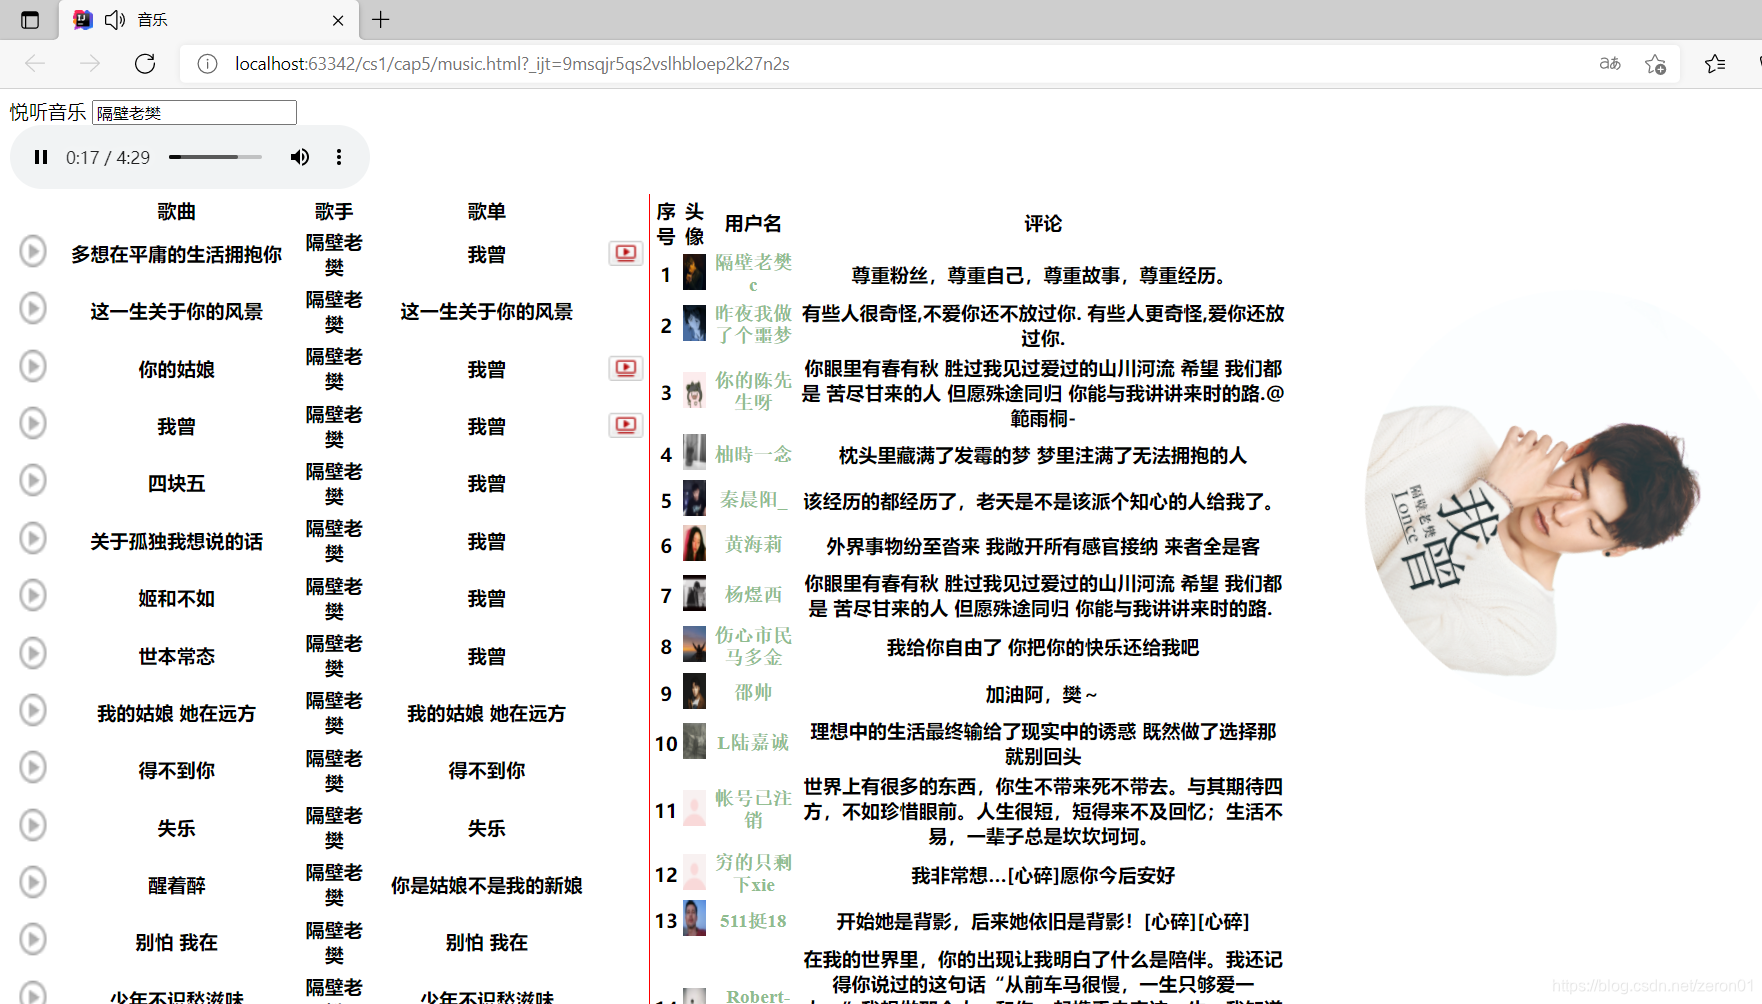This screenshot has width=1762, height=1004.
Task: Open user profile link 隔壁老樊c
Action: (753, 270)
